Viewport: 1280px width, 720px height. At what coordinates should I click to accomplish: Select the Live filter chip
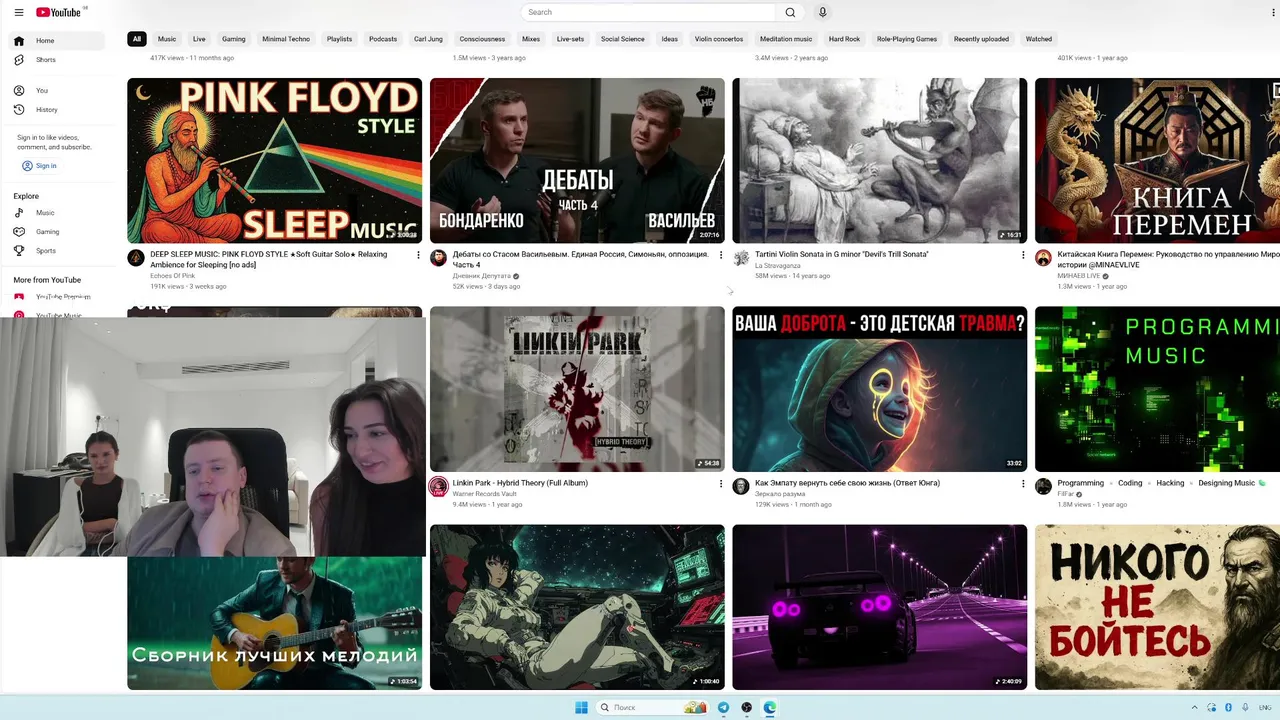pyautogui.click(x=199, y=39)
